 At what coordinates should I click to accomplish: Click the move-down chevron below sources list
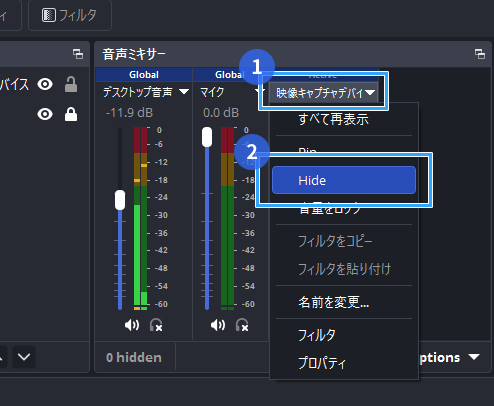[24, 357]
